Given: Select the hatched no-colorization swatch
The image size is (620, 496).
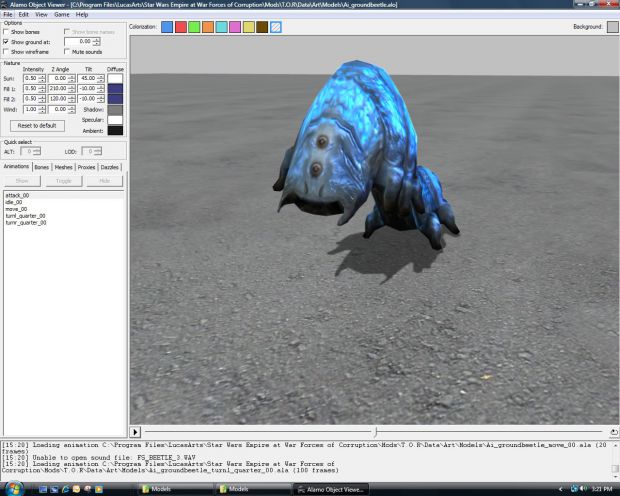Looking at the screenshot, I should tap(276, 27).
